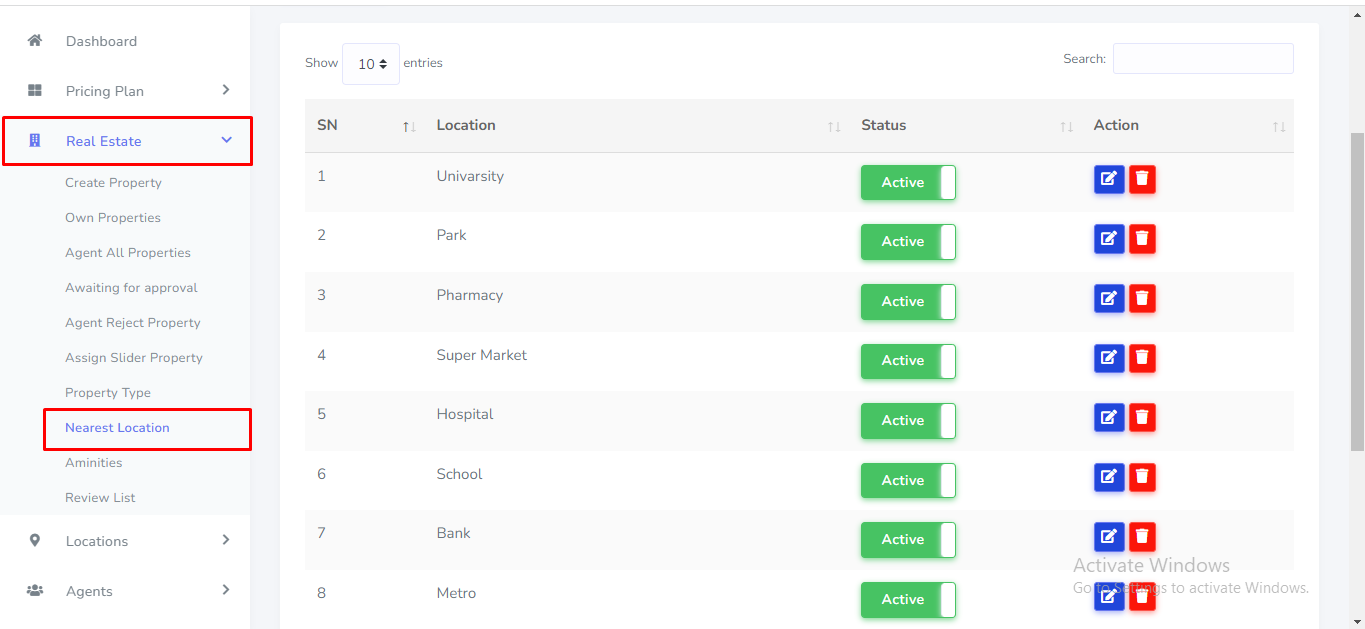Edit the Pharmacy location entry
This screenshot has height=629, width=1365.
(x=1109, y=298)
